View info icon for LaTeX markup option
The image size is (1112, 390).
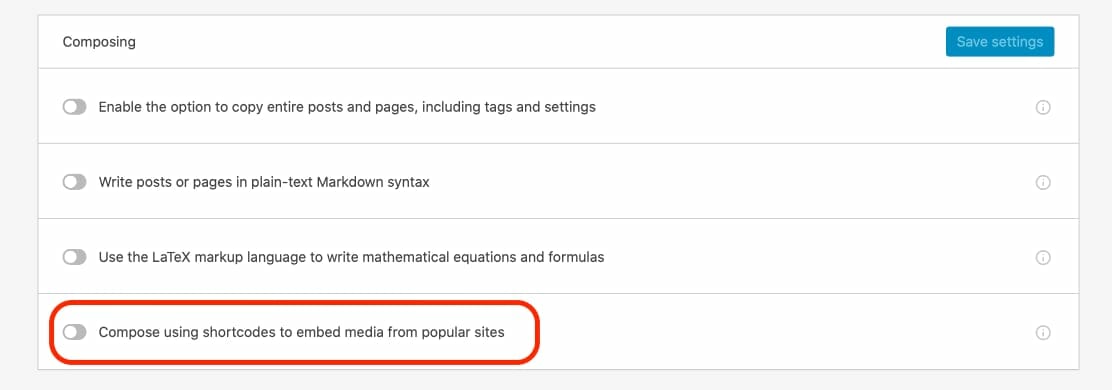pos(1042,257)
